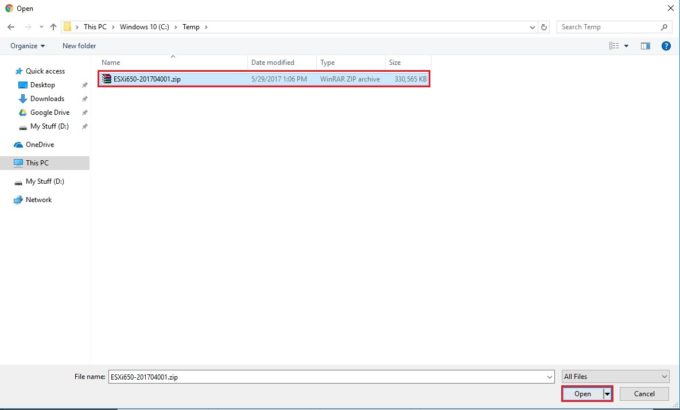Click the Search Temp input box
This screenshot has height=410, width=680.
click(610, 27)
